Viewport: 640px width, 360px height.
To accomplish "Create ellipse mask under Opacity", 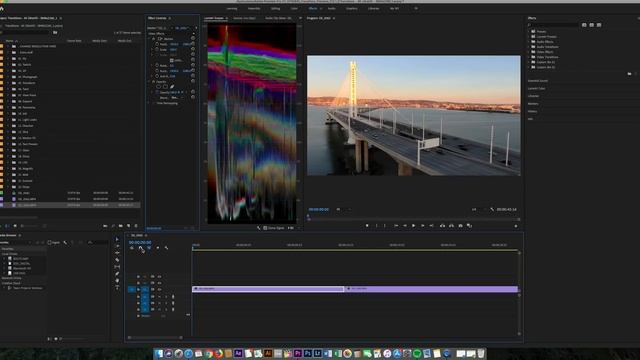I will pyautogui.click(x=159, y=87).
